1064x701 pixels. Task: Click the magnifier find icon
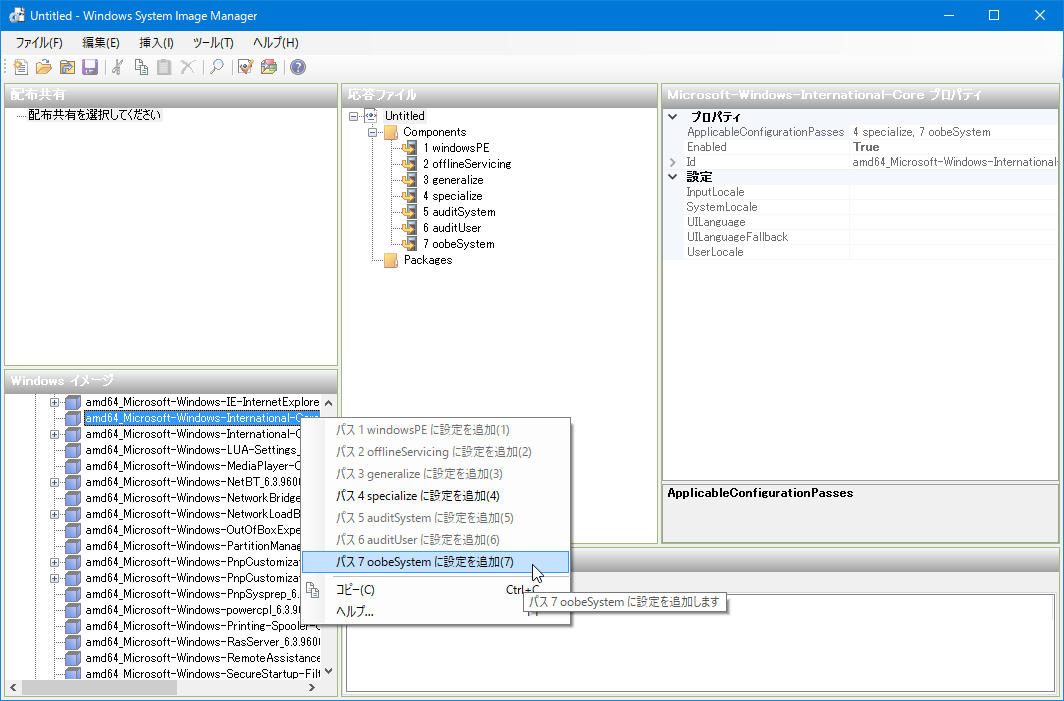coord(217,67)
